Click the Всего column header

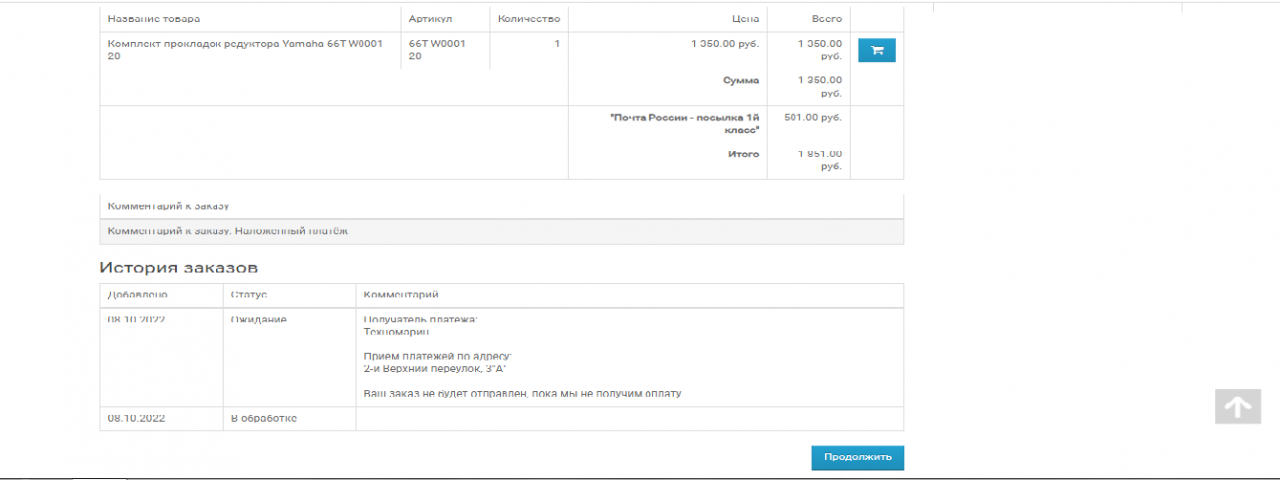pyautogui.click(x=826, y=19)
